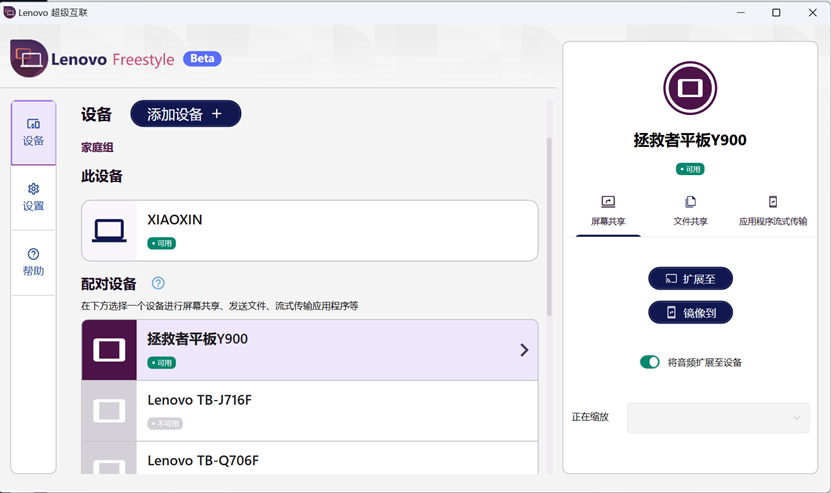The height and width of the screenshot is (493, 831).
Task: Open the 帮助 sidebar section
Action: [x=33, y=262]
